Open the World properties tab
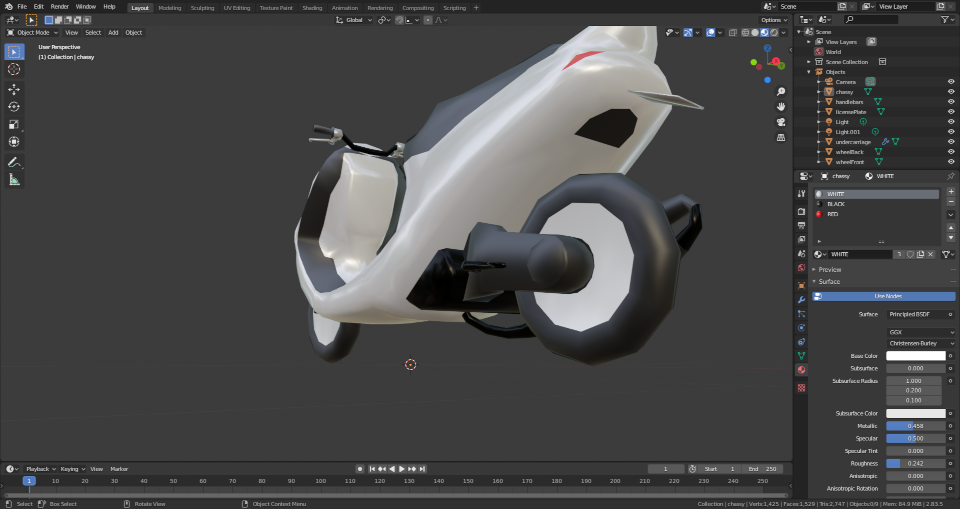 [801, 268]
